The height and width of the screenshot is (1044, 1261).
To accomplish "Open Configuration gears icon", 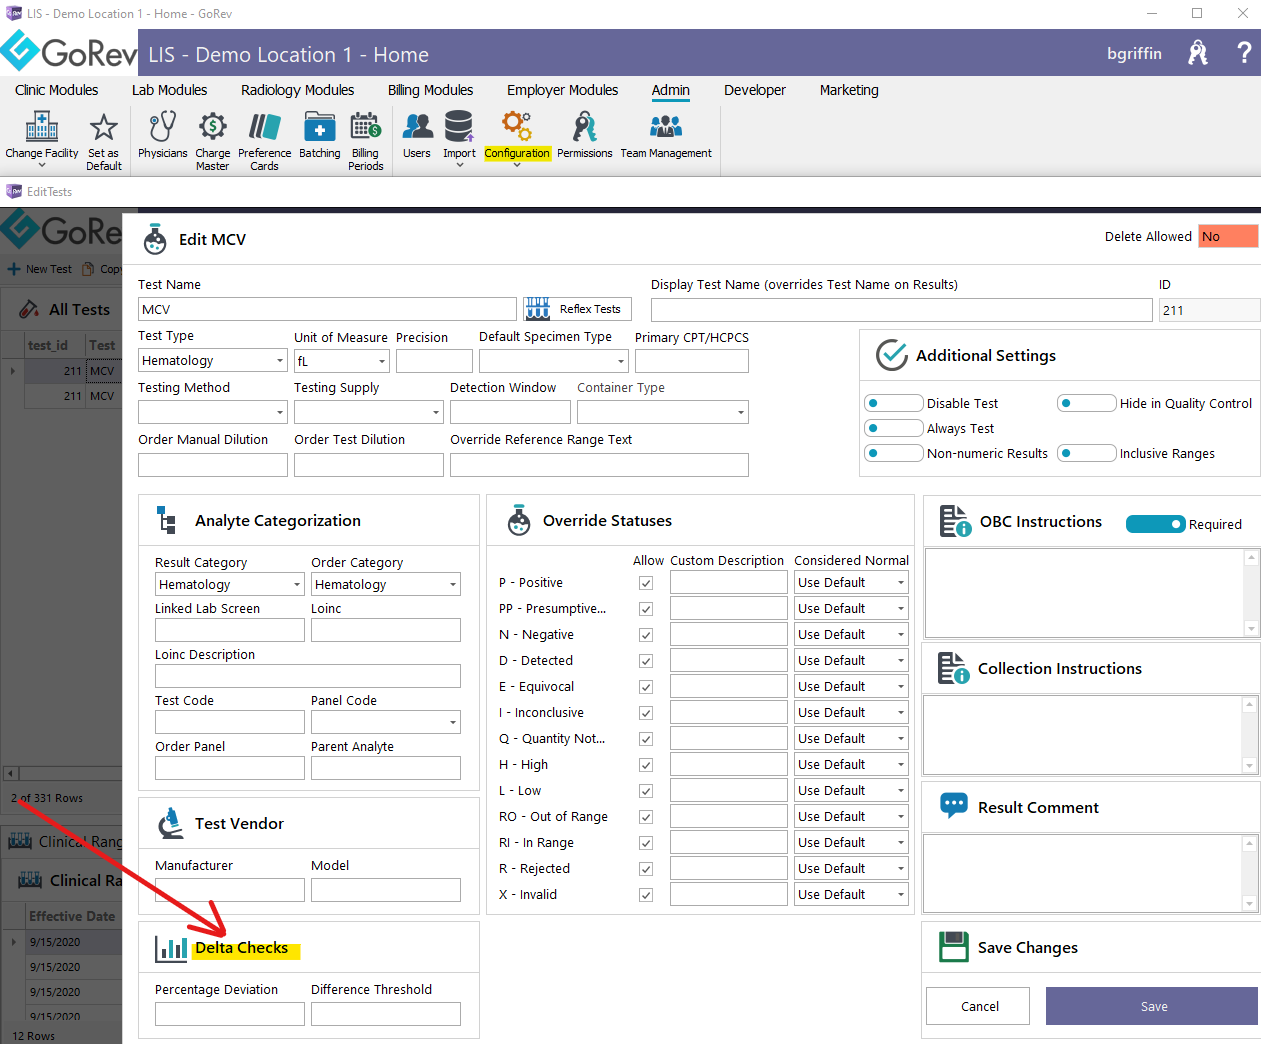I will click(517, 127).
